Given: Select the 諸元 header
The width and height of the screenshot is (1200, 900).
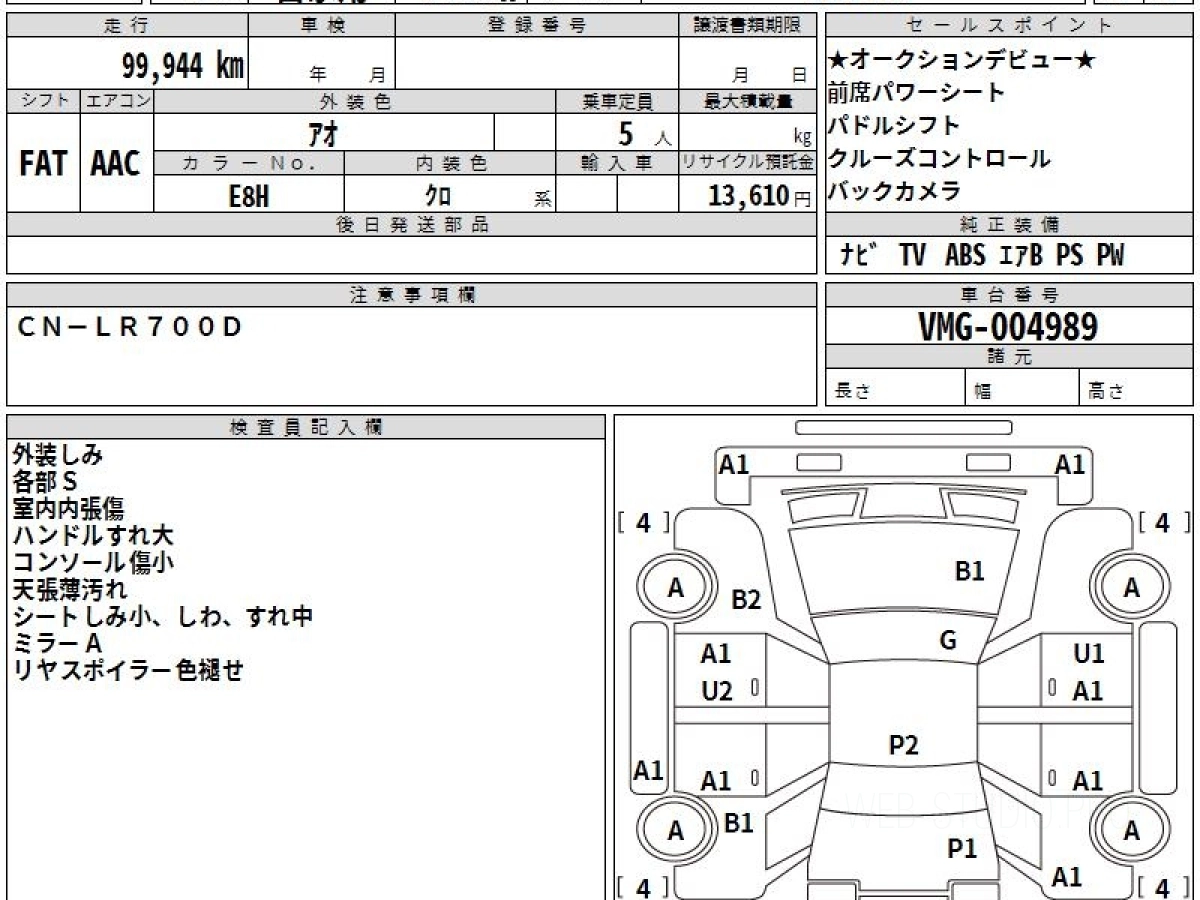Looking at the screenshot, I should (1010, 357).
